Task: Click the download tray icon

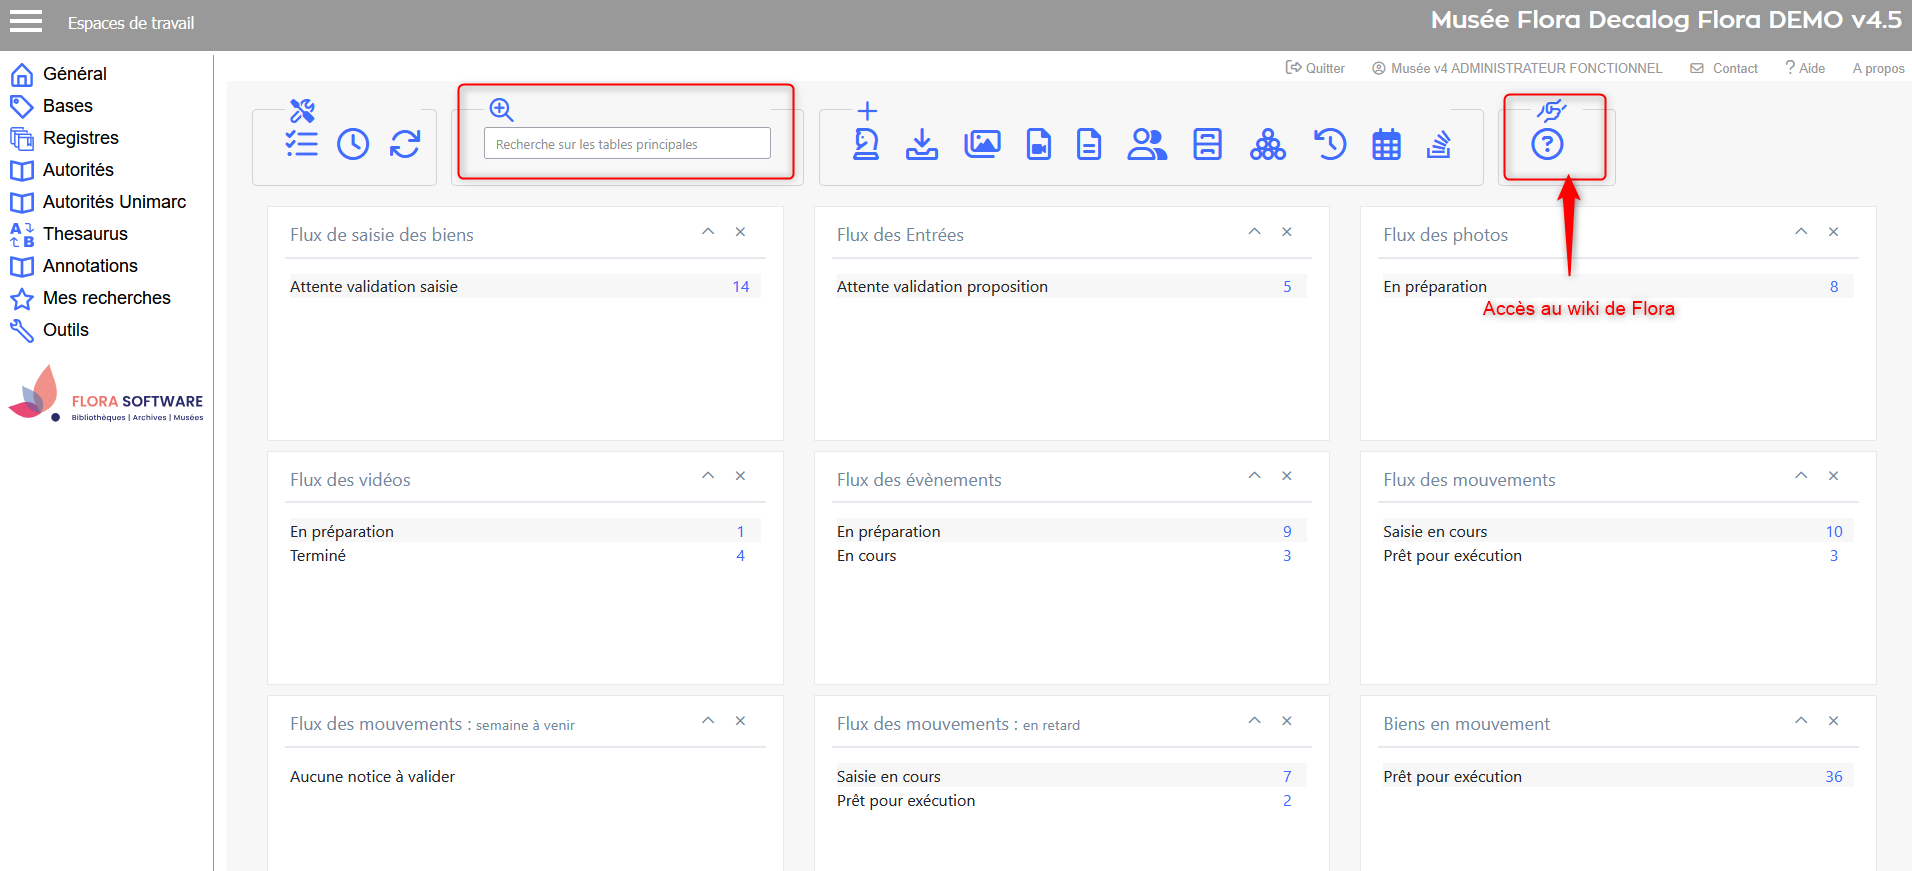Action: 922,144
